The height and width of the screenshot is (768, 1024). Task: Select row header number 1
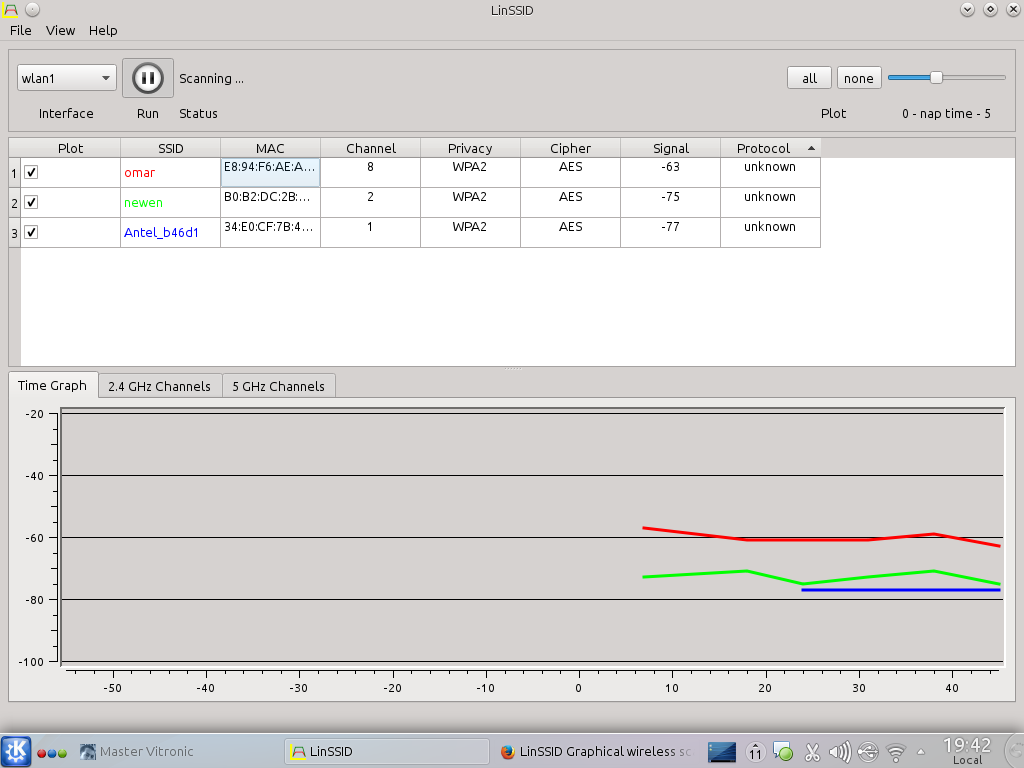(14, 172)
